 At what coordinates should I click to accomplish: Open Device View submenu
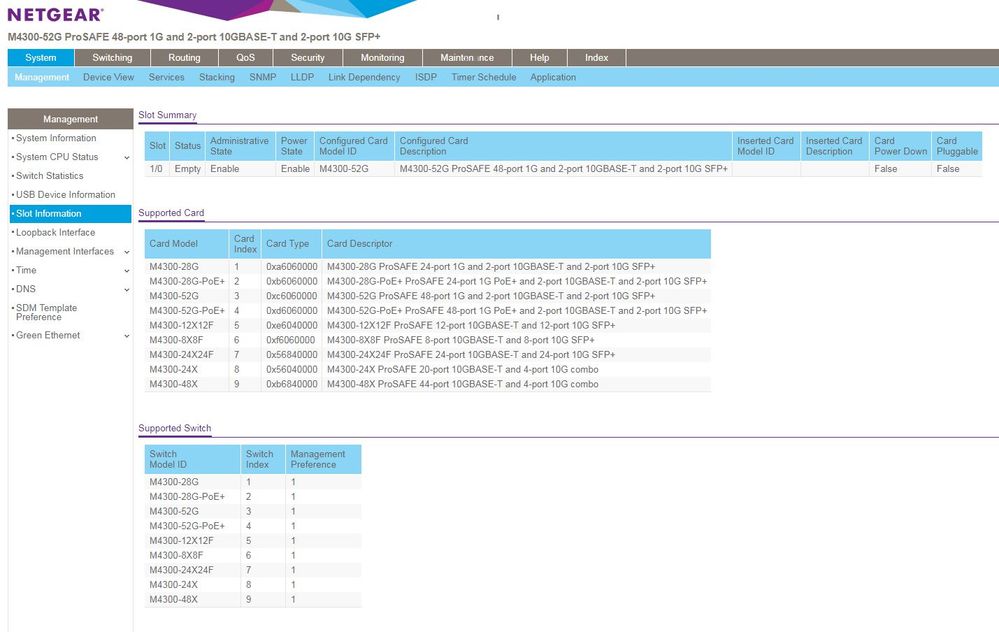(x=108, y=77)
